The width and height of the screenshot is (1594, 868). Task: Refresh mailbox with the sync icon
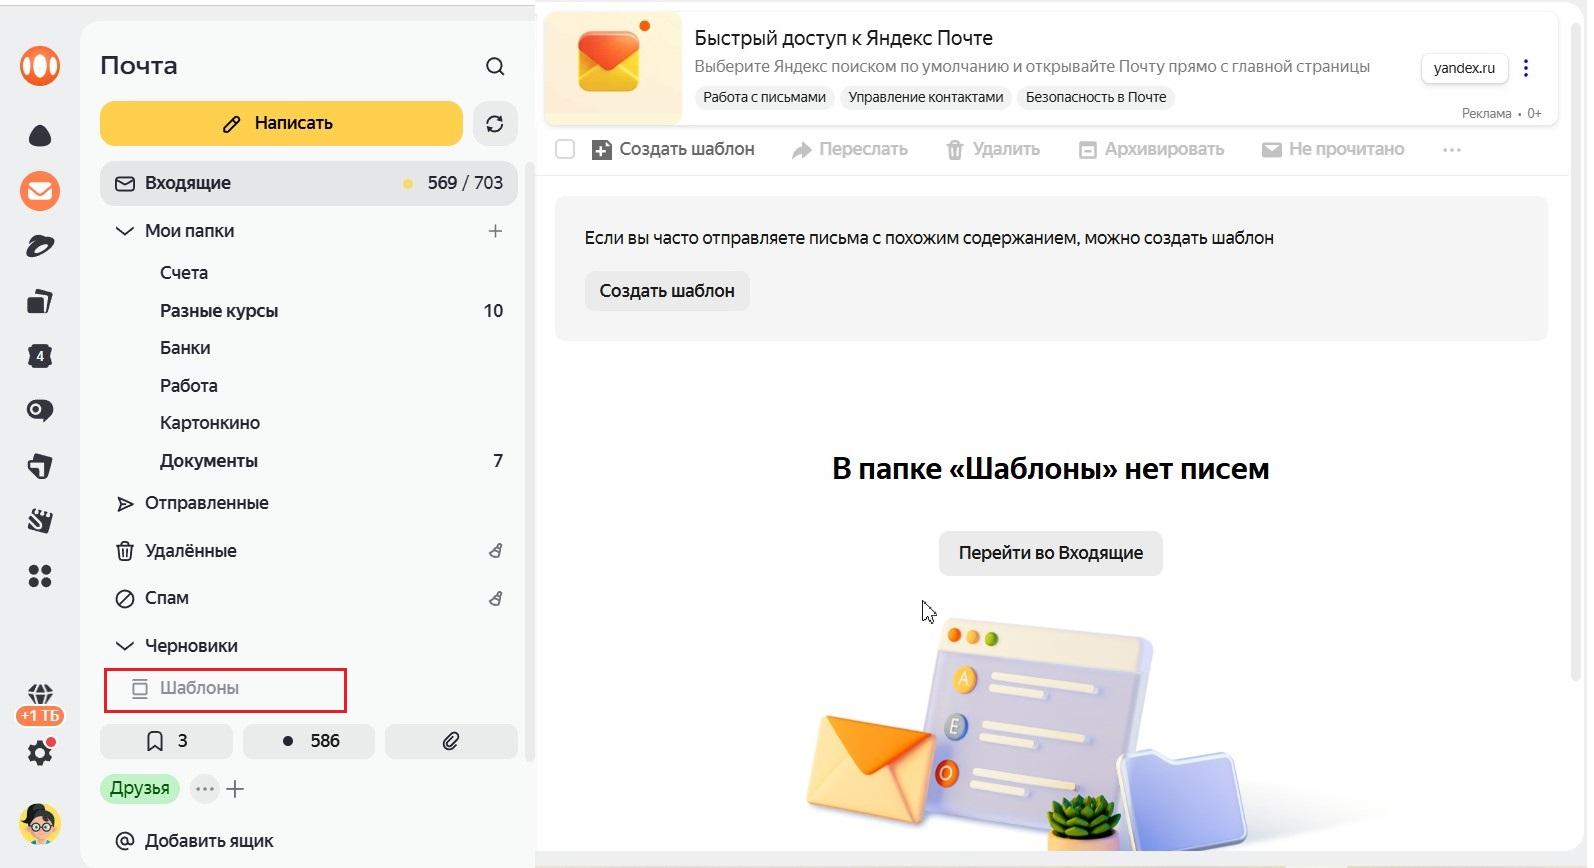click(494, 124)
